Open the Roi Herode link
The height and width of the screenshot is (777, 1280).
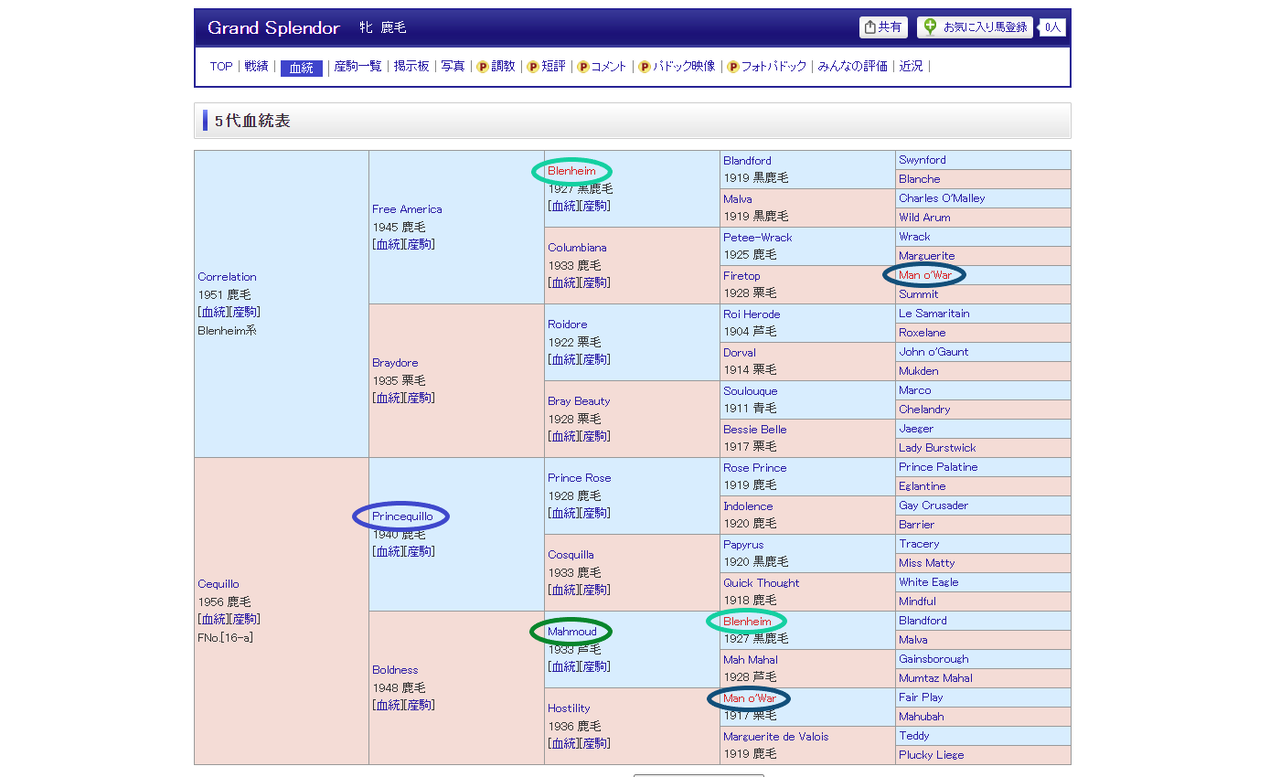point(752,315)
